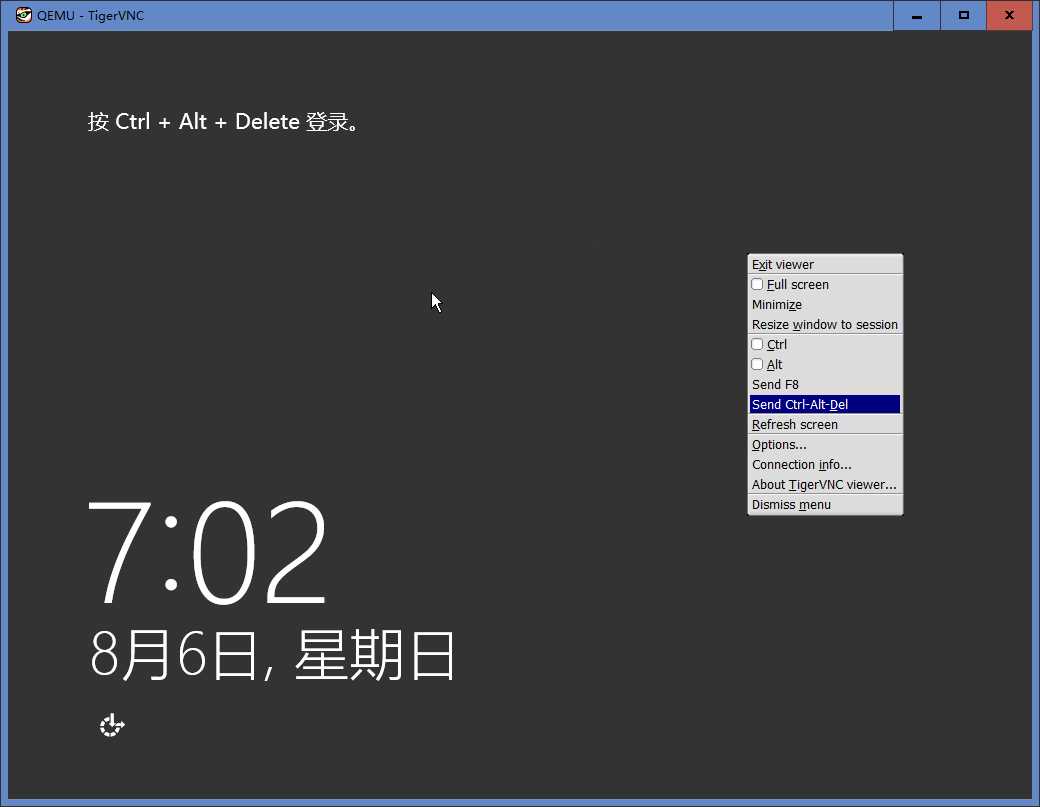The image size is (1040, 807).
Task: Open Options... from the menu
Action: click(x=824, y=444)
